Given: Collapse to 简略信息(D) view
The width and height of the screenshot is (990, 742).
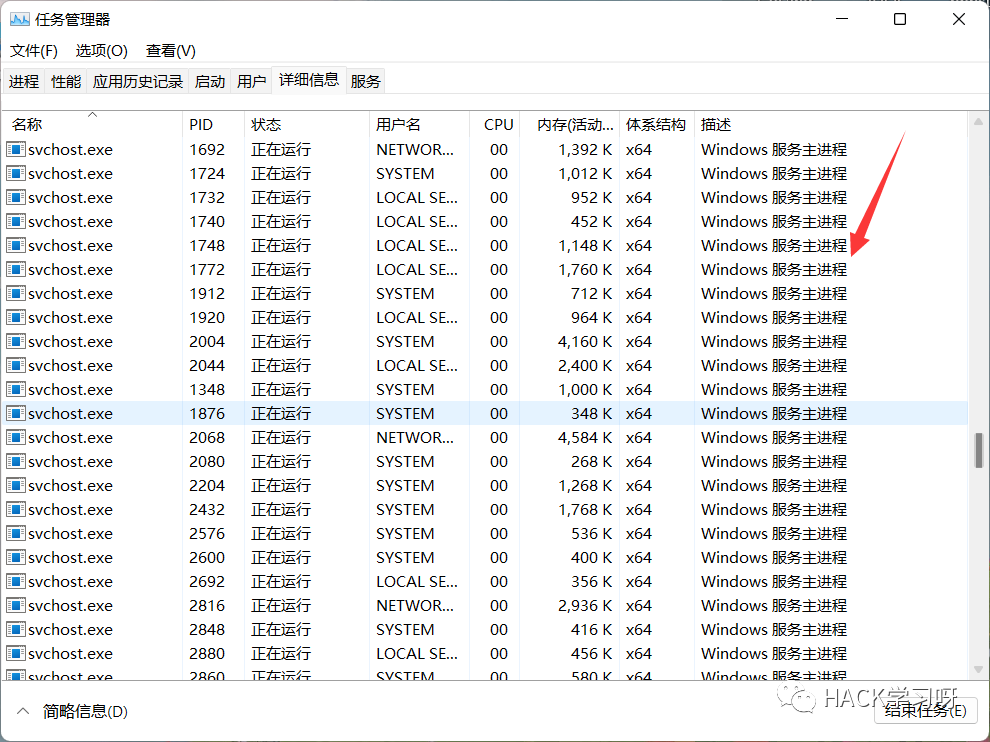Looking at the screenshot, I should coord(72,712).
